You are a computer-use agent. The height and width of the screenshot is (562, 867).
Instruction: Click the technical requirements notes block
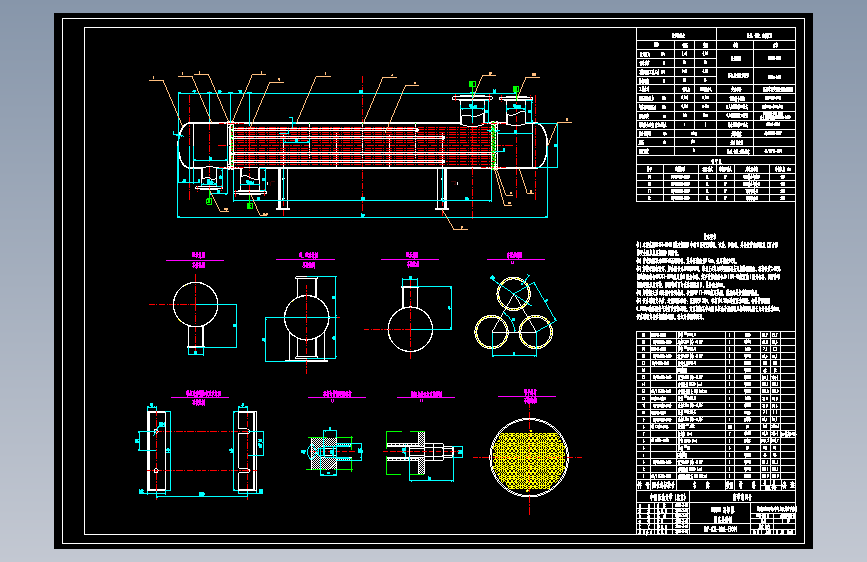(x=709, y=277)
